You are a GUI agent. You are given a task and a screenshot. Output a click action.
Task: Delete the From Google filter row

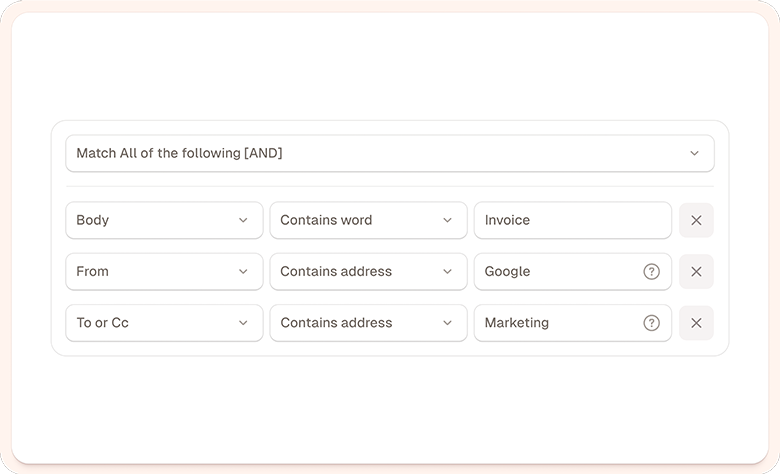click(696, 271)
